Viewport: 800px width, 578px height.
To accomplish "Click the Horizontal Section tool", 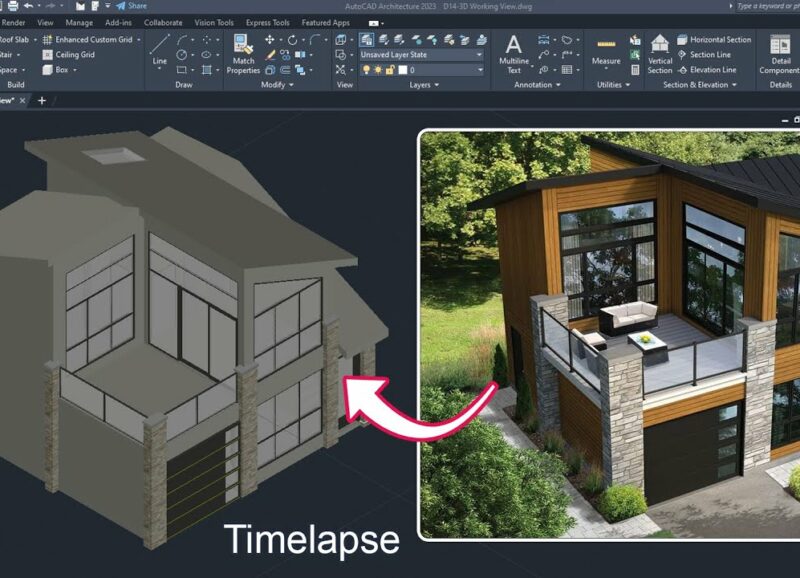I will point(714,39).
